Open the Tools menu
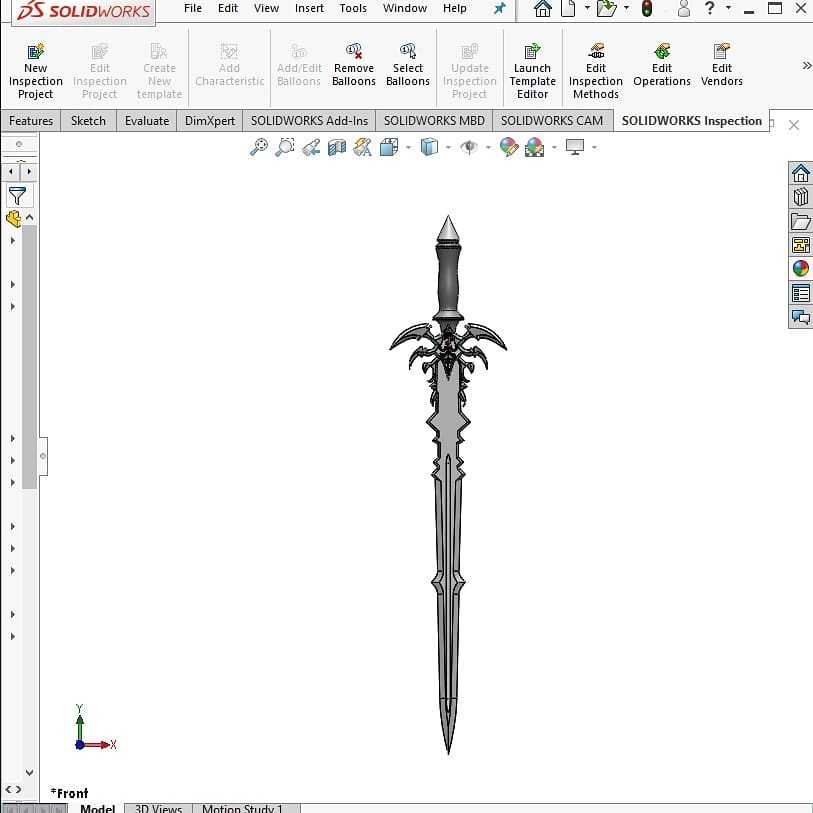 tap(353, 8)
